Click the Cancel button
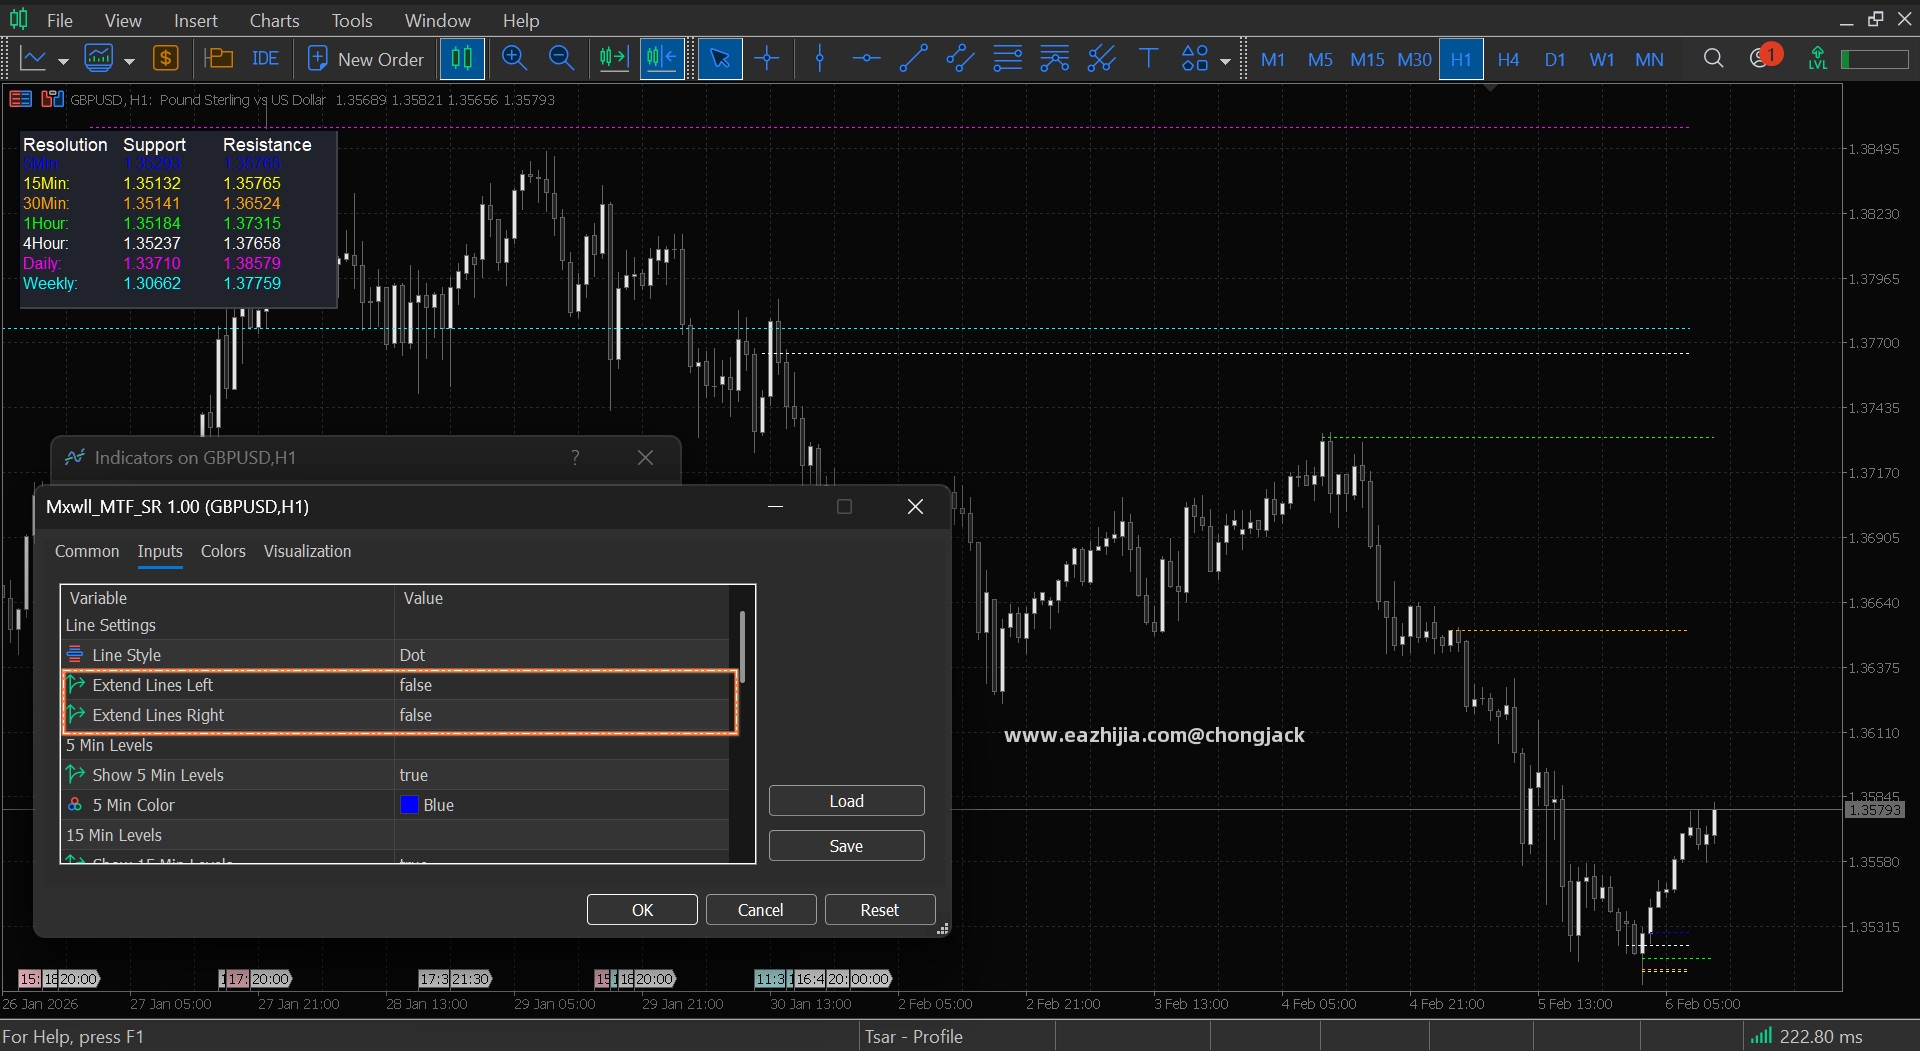 (x=761, y=910)
